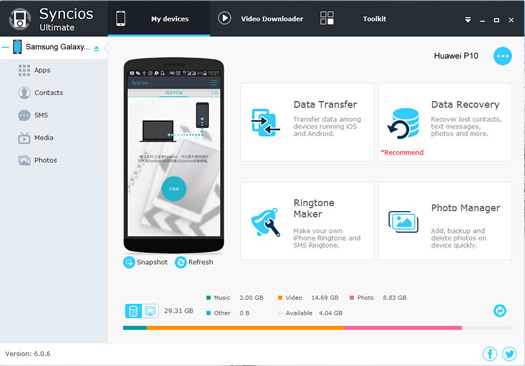Click the storage usage bar
The width and height of the screenshot is (525, 366).
[x=317, y=328]
